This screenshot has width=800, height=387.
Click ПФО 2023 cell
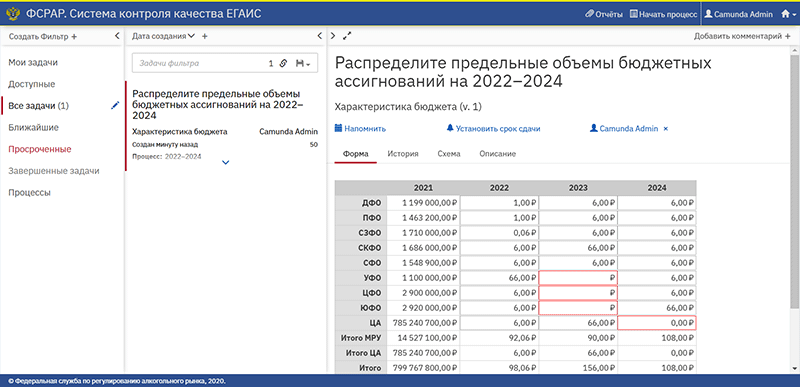[578, 218]
